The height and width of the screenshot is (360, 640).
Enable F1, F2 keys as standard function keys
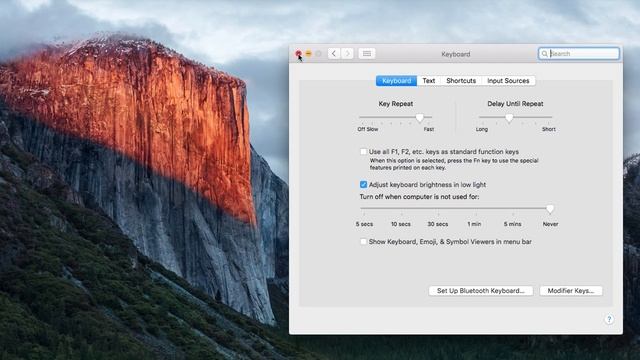pyautogui.click(x=363, y=151)
